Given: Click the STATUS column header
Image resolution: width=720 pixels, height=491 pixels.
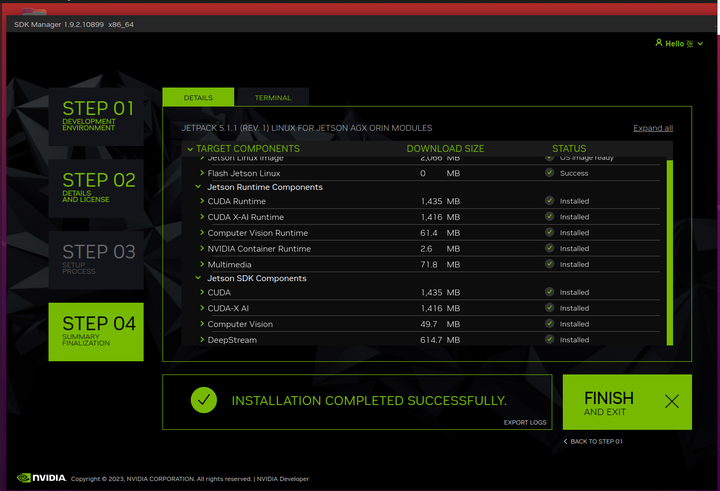Looking at the screenshot, I should click(569, 149).
